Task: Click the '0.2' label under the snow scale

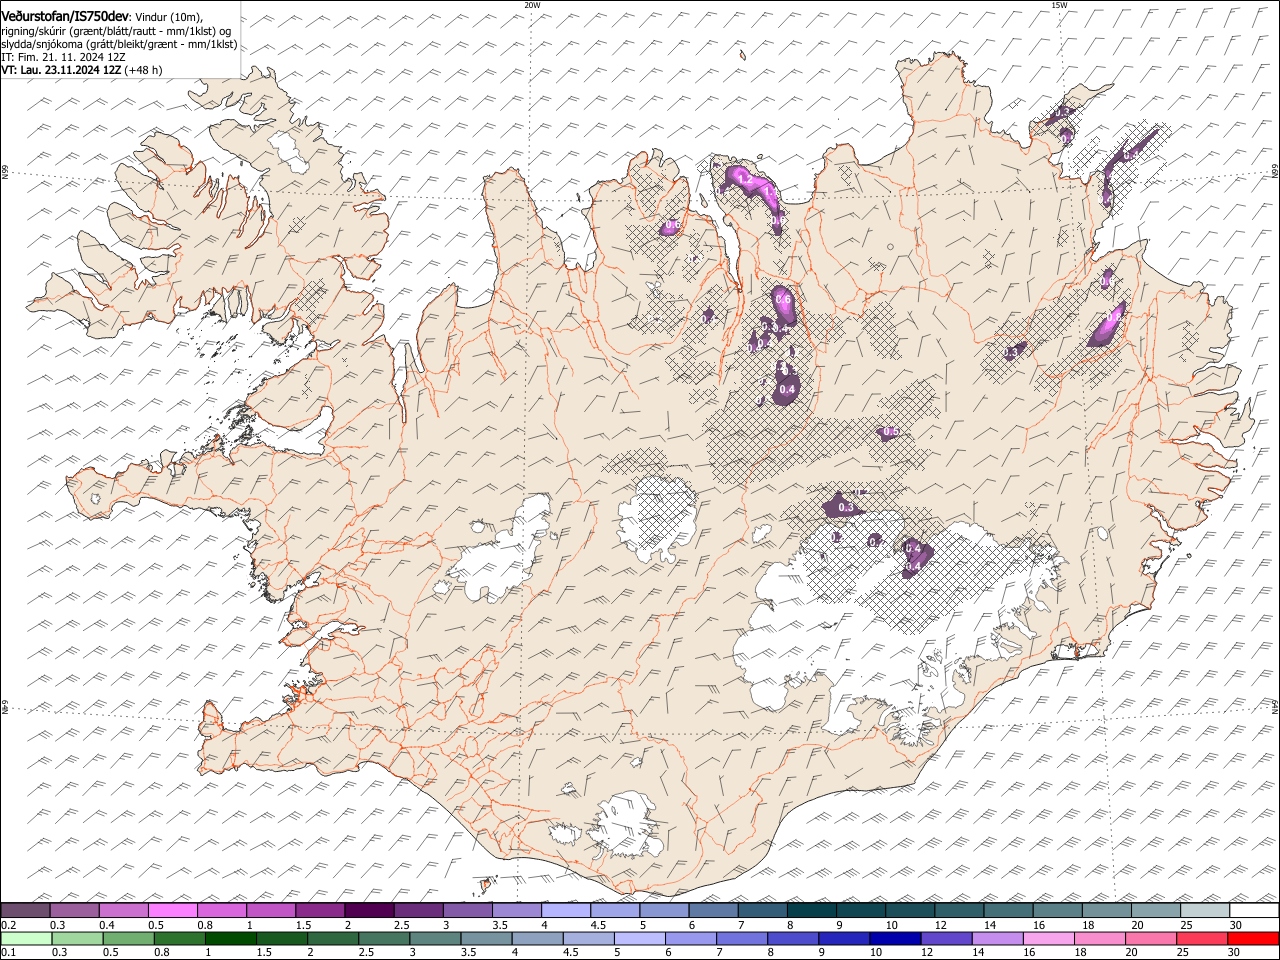Action: tap(7, 925)
